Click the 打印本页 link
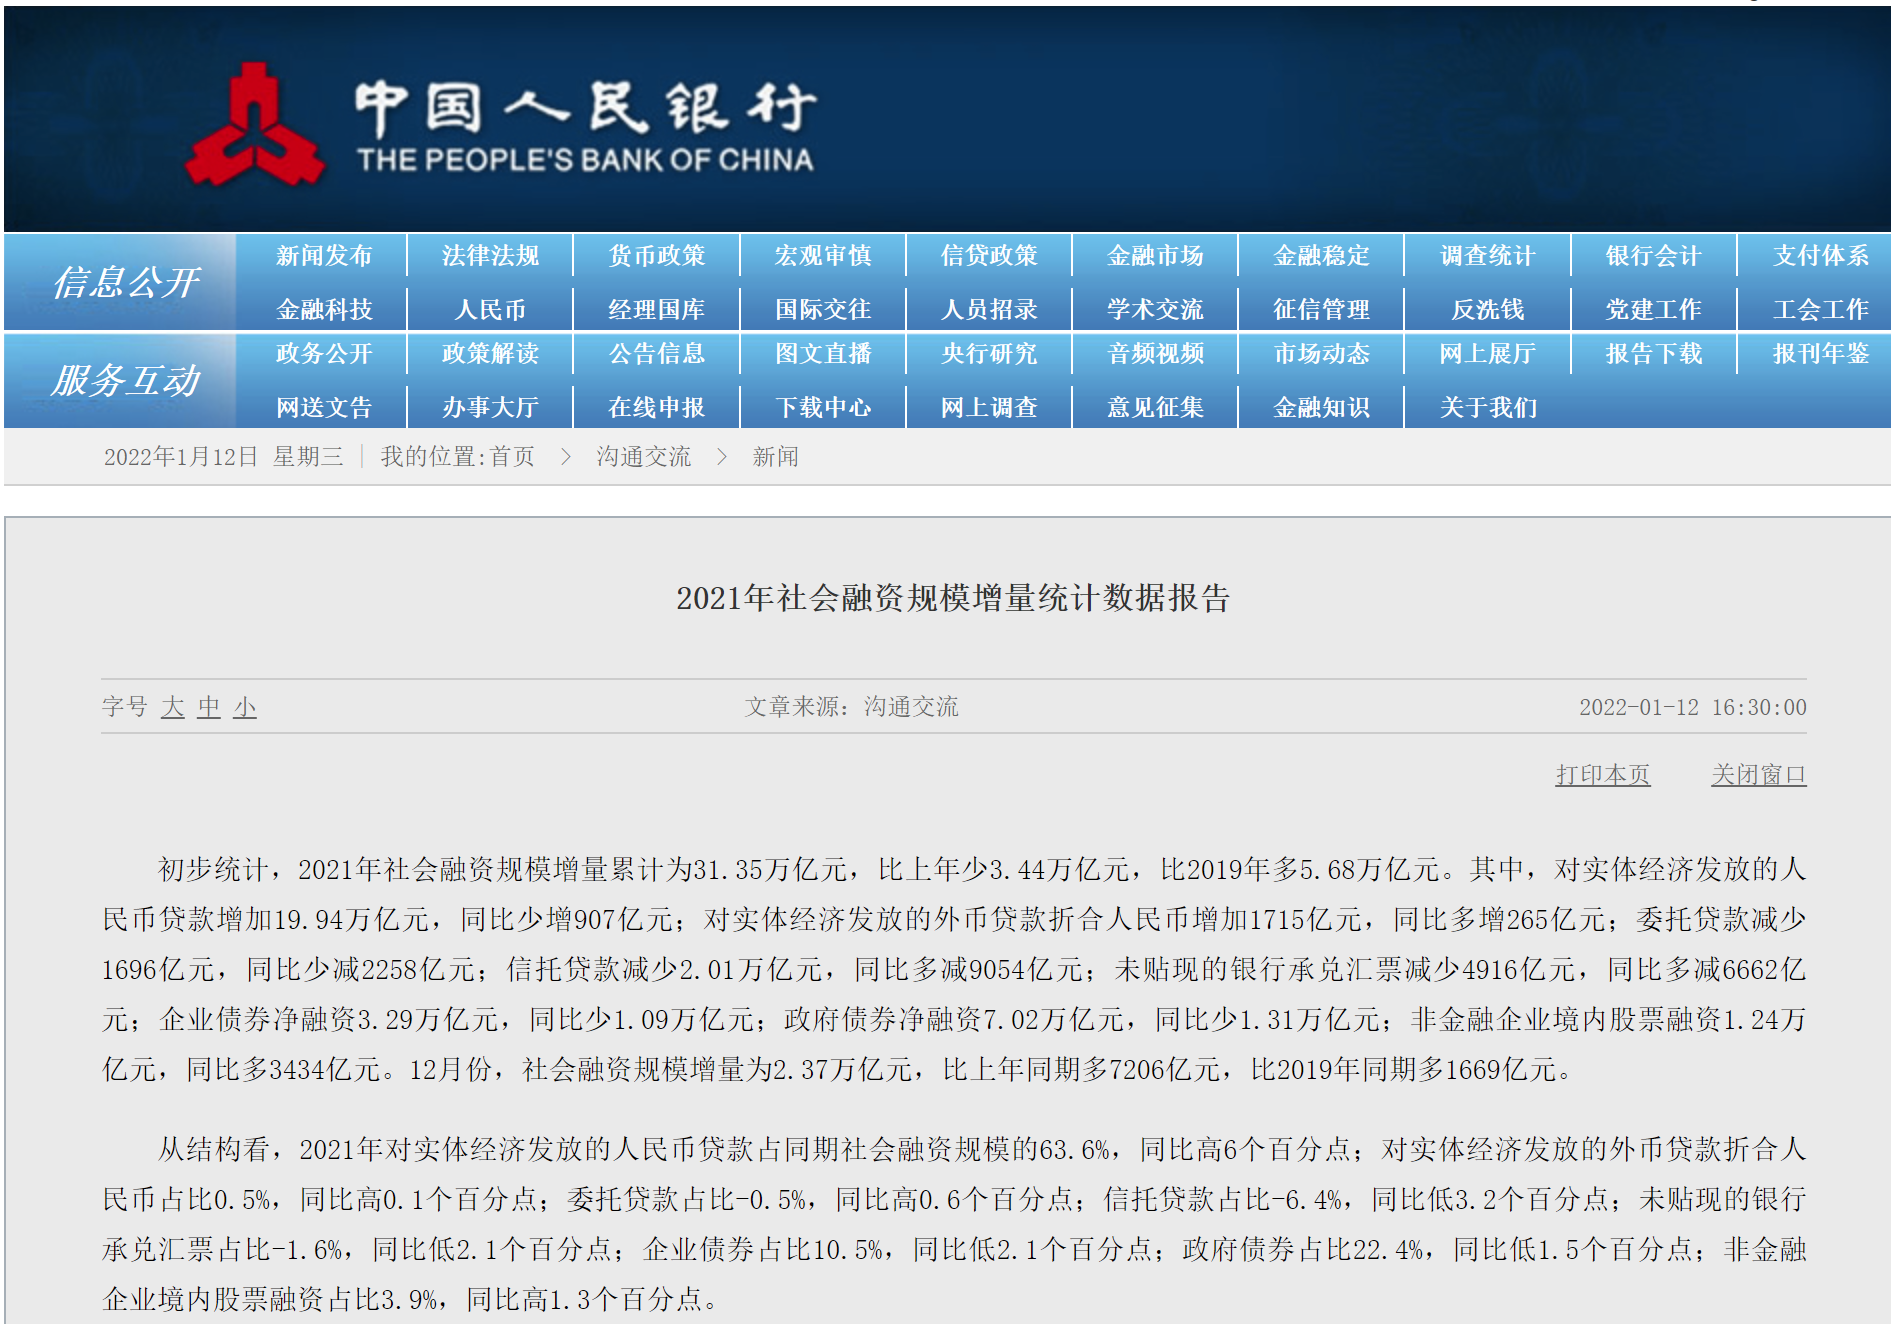Viewport: 1891px width, 1324px height. [x=1602, y=775]
